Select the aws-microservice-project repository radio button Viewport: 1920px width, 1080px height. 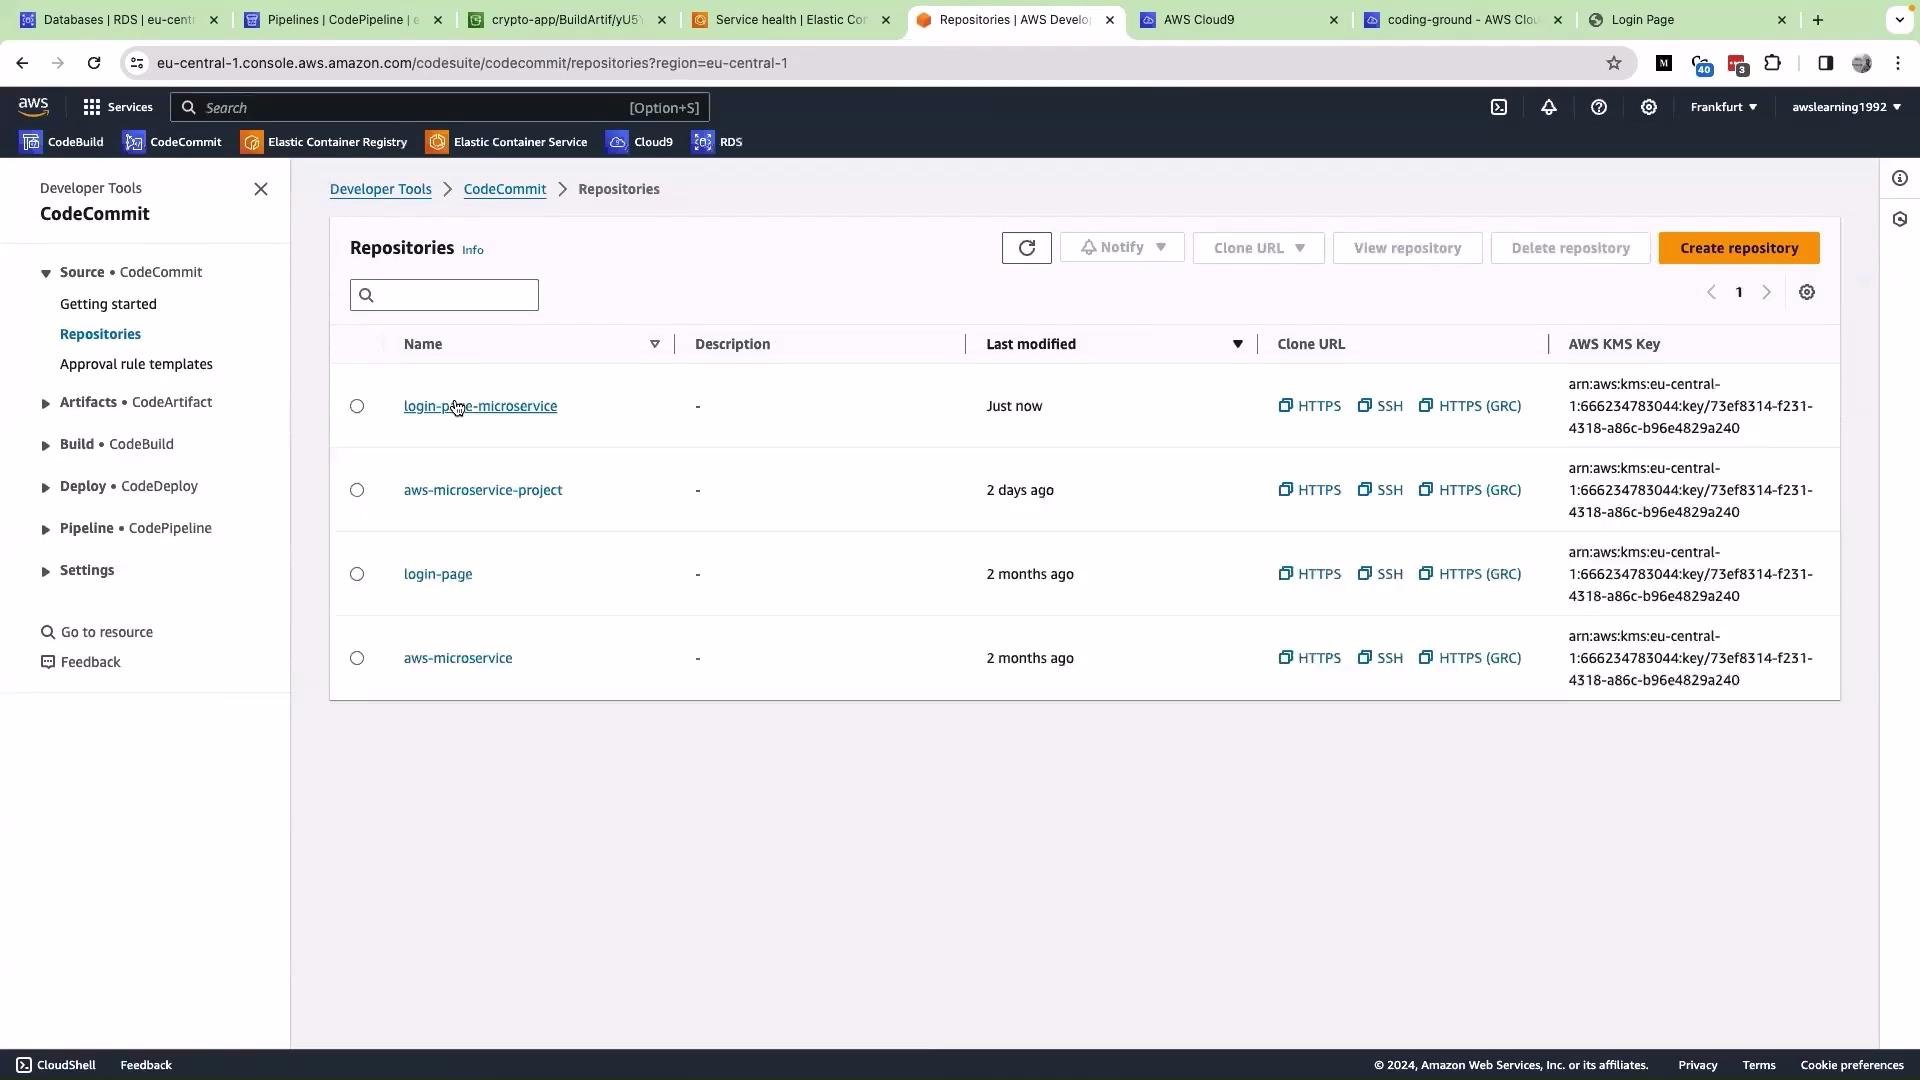[357, 490]
